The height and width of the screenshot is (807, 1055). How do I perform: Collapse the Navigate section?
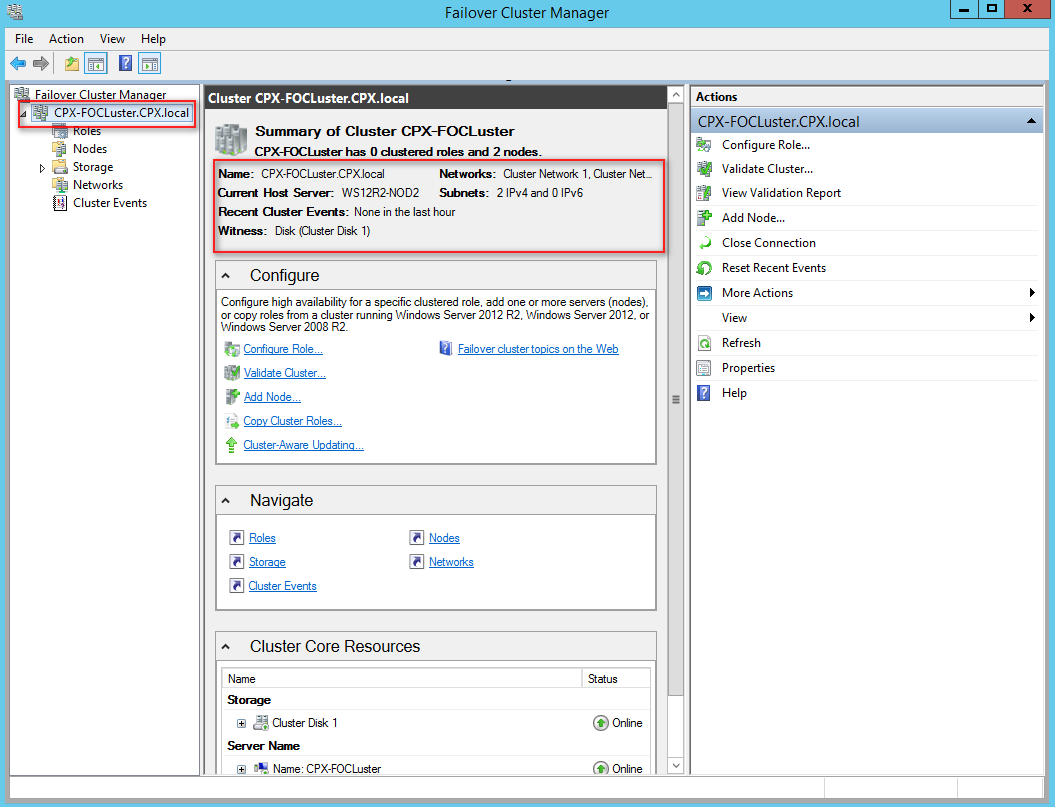[x=226, y=500]
